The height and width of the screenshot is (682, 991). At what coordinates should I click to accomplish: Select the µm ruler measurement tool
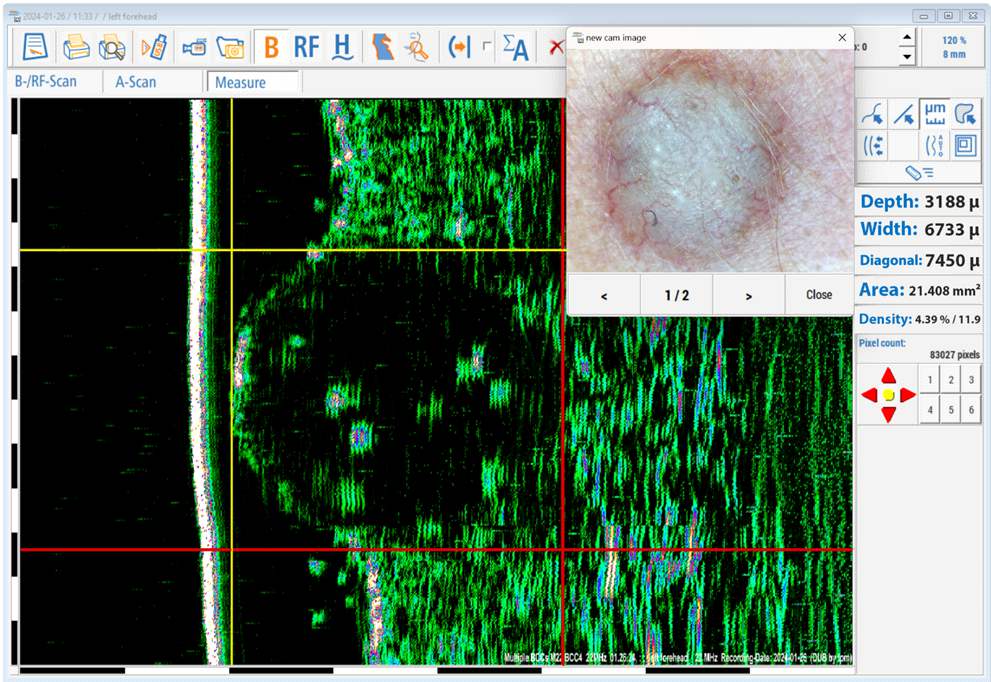click(x=935, y=115)
